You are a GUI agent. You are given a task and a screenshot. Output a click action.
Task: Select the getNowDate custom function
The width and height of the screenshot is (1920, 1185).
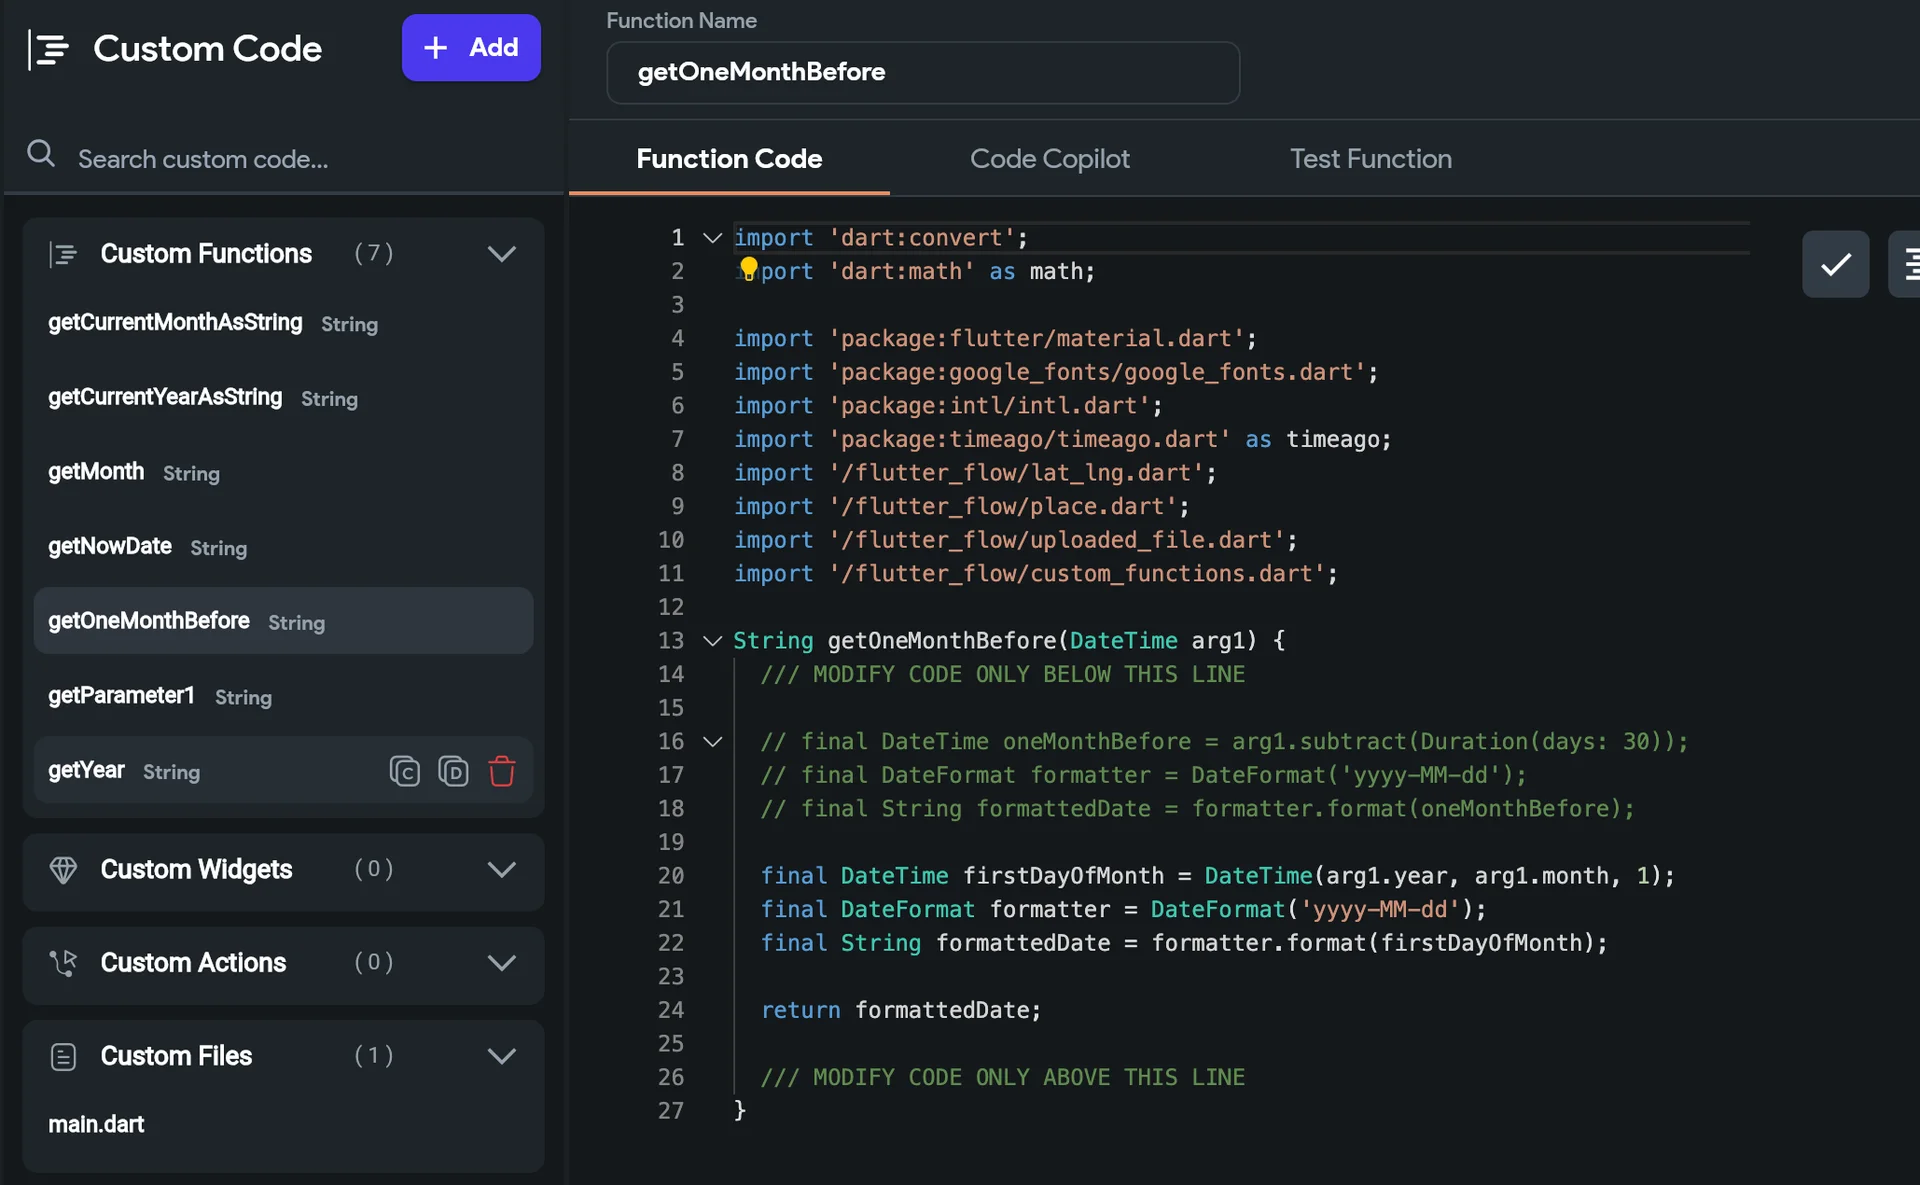[109, 546]
